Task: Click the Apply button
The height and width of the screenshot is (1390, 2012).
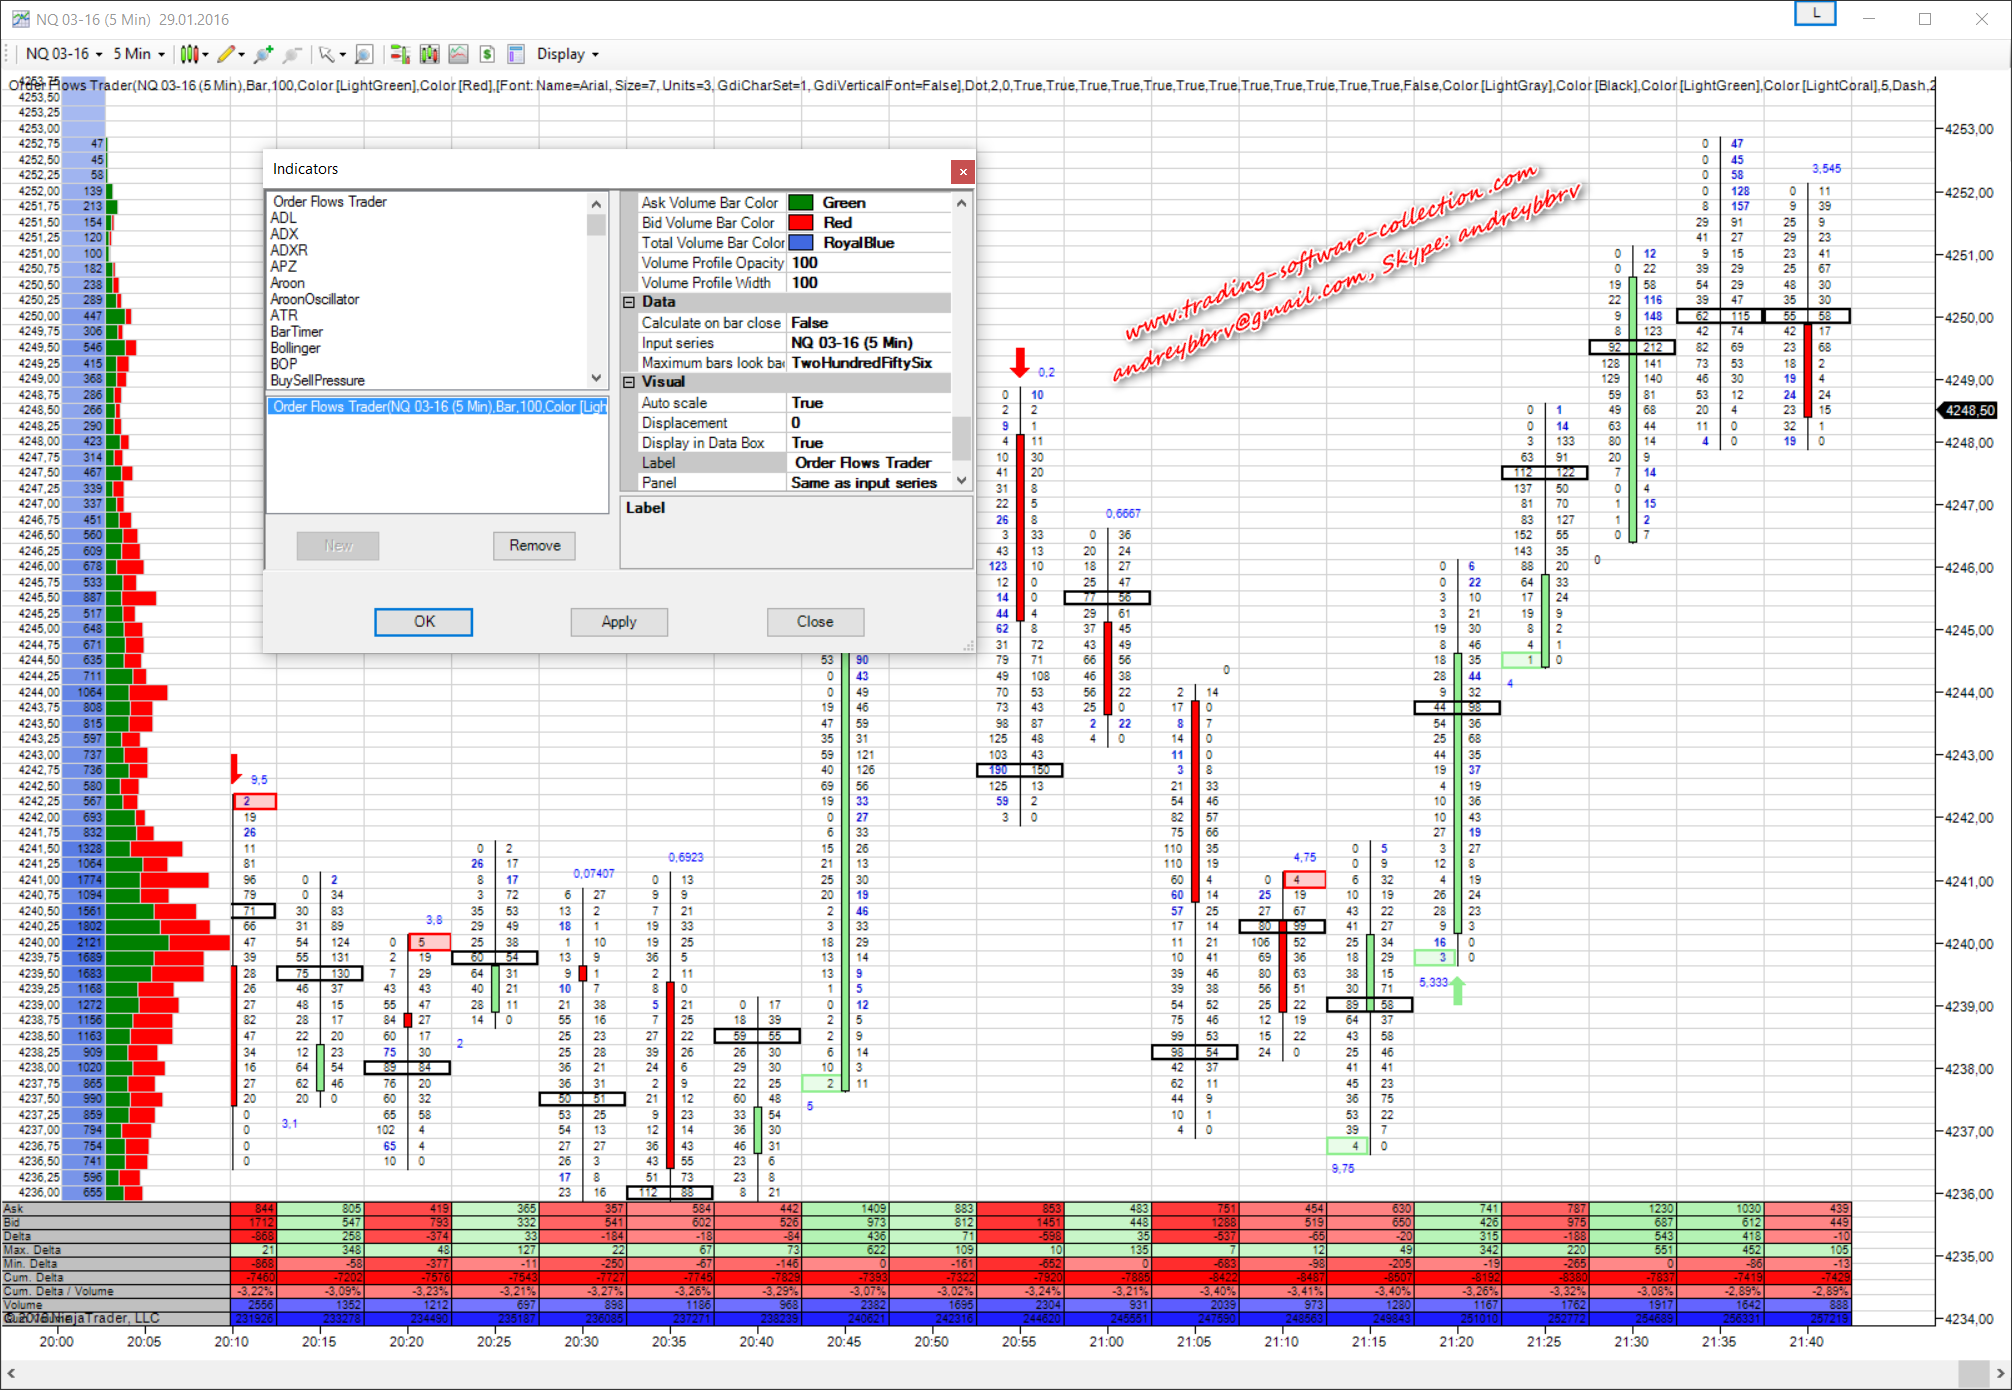Action: (618, 621)
